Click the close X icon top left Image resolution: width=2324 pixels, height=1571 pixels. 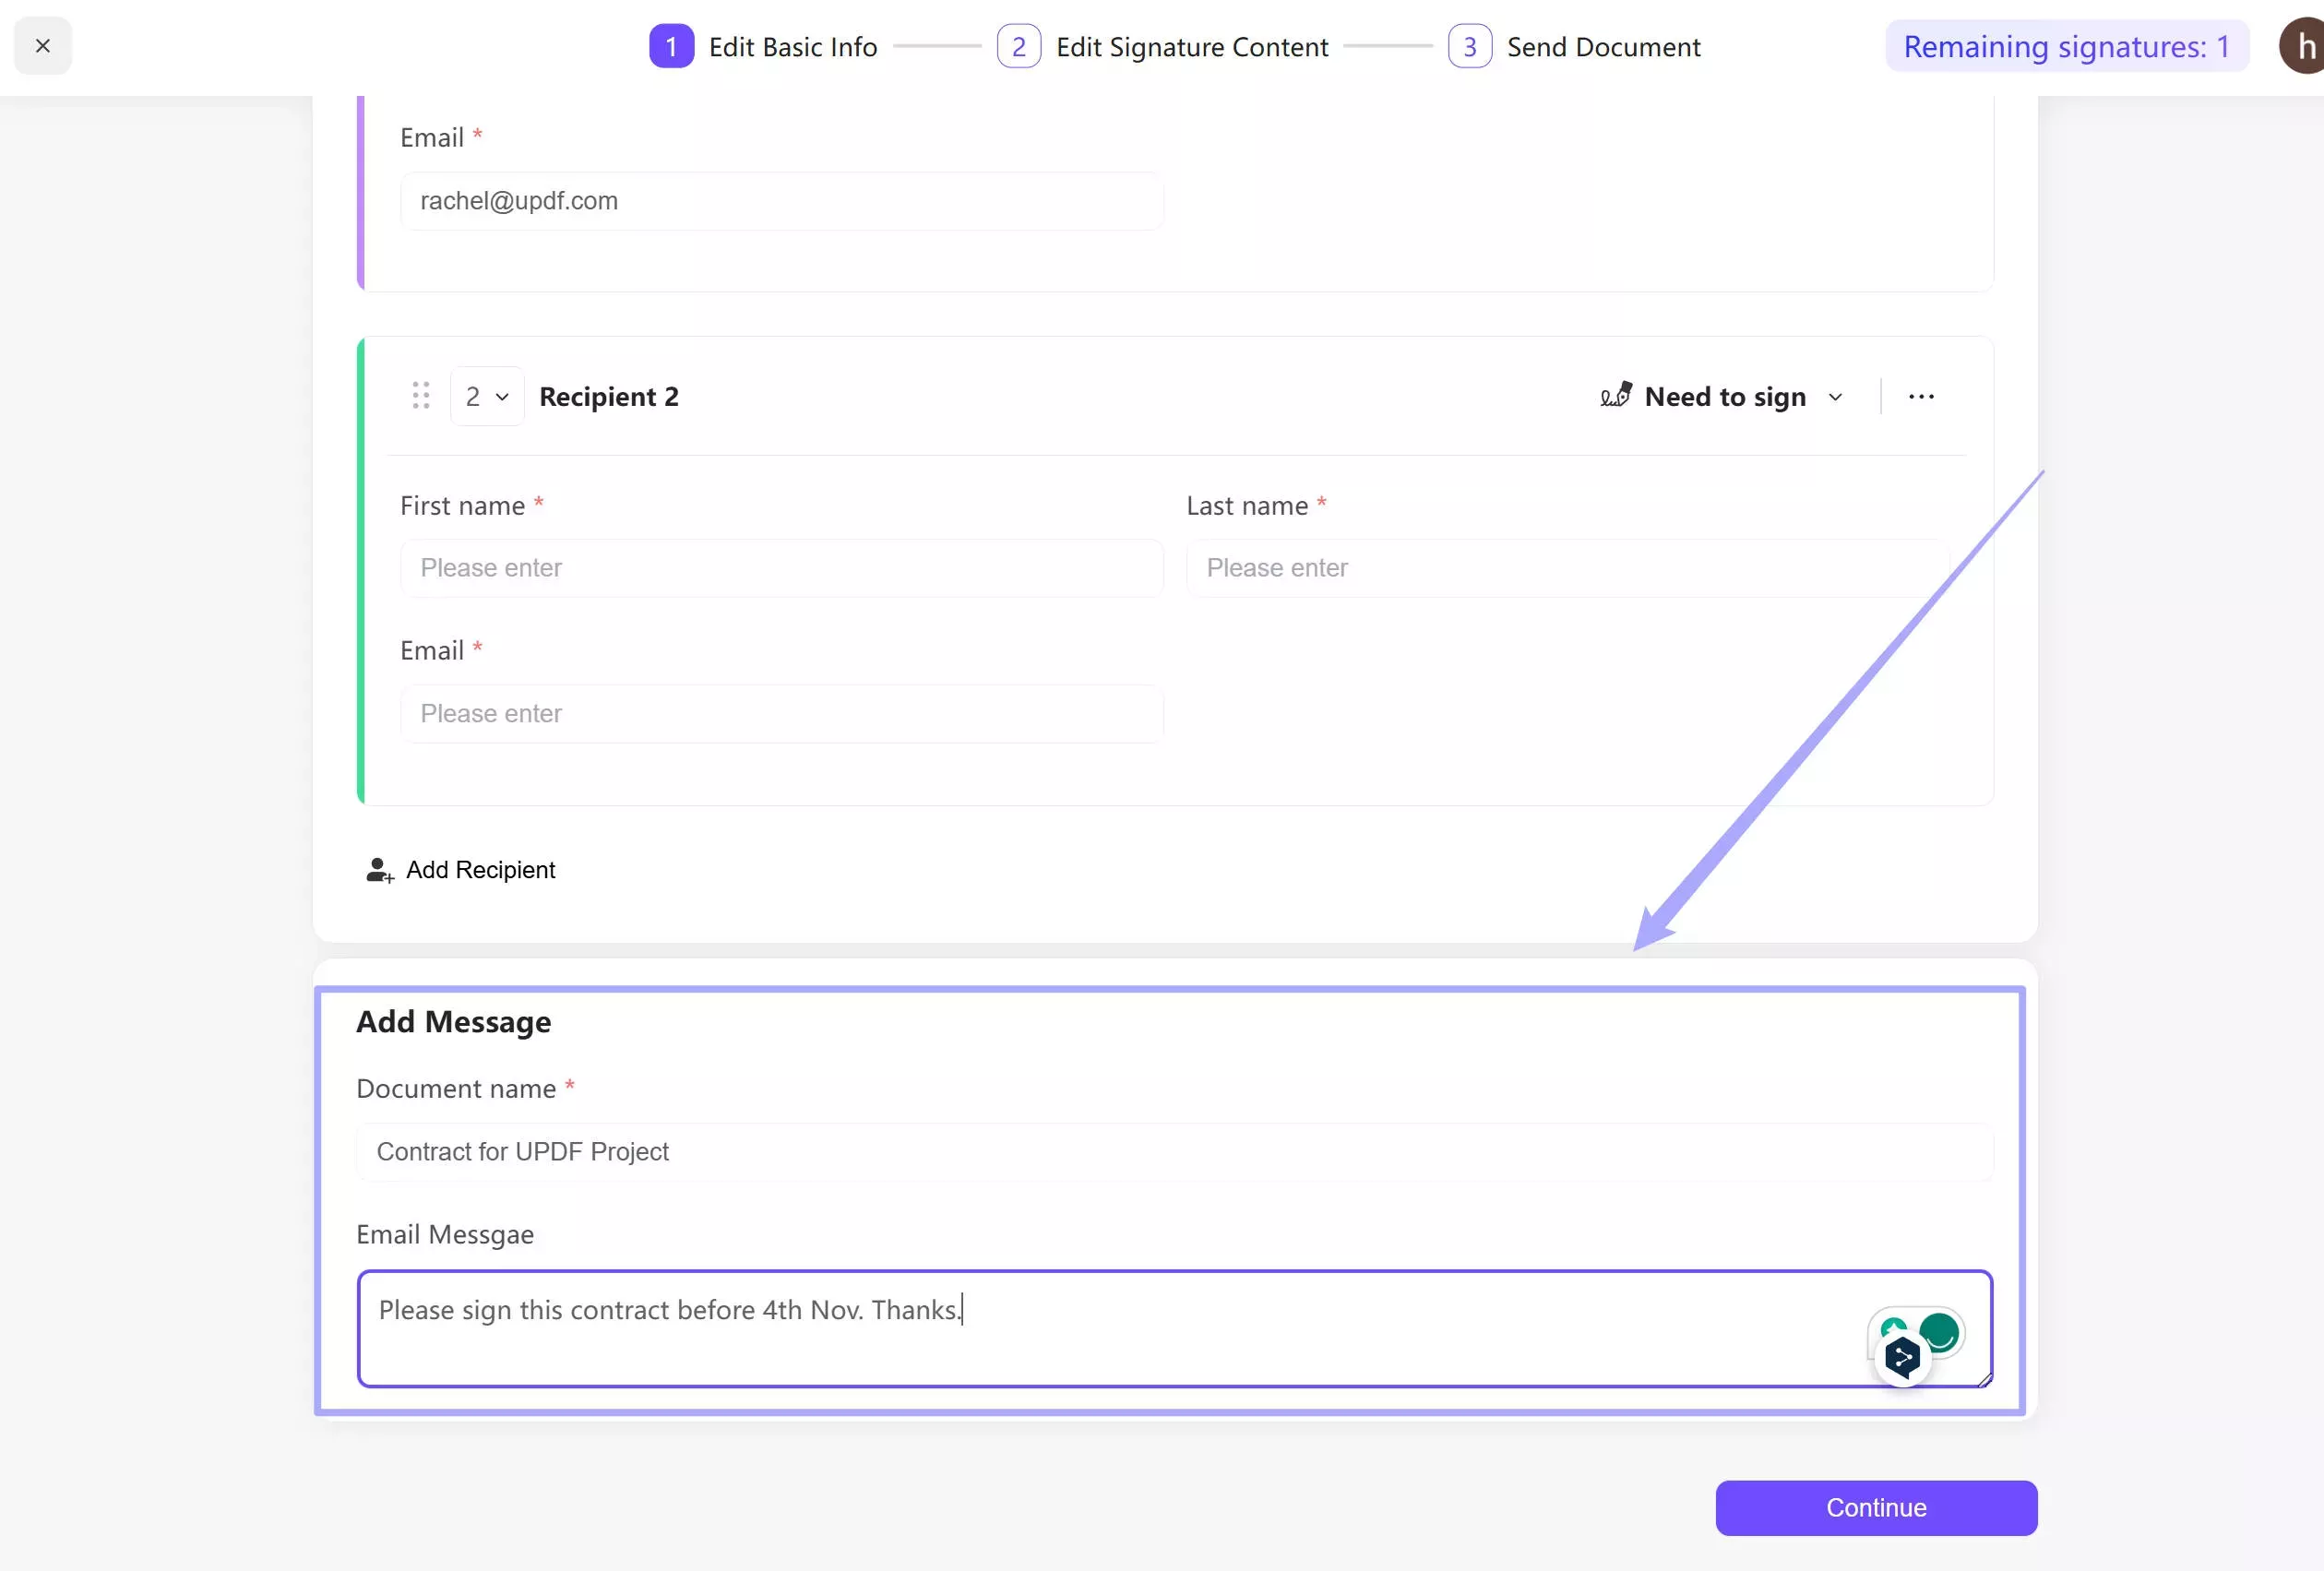pyautogui.click(x=43, y=44)
